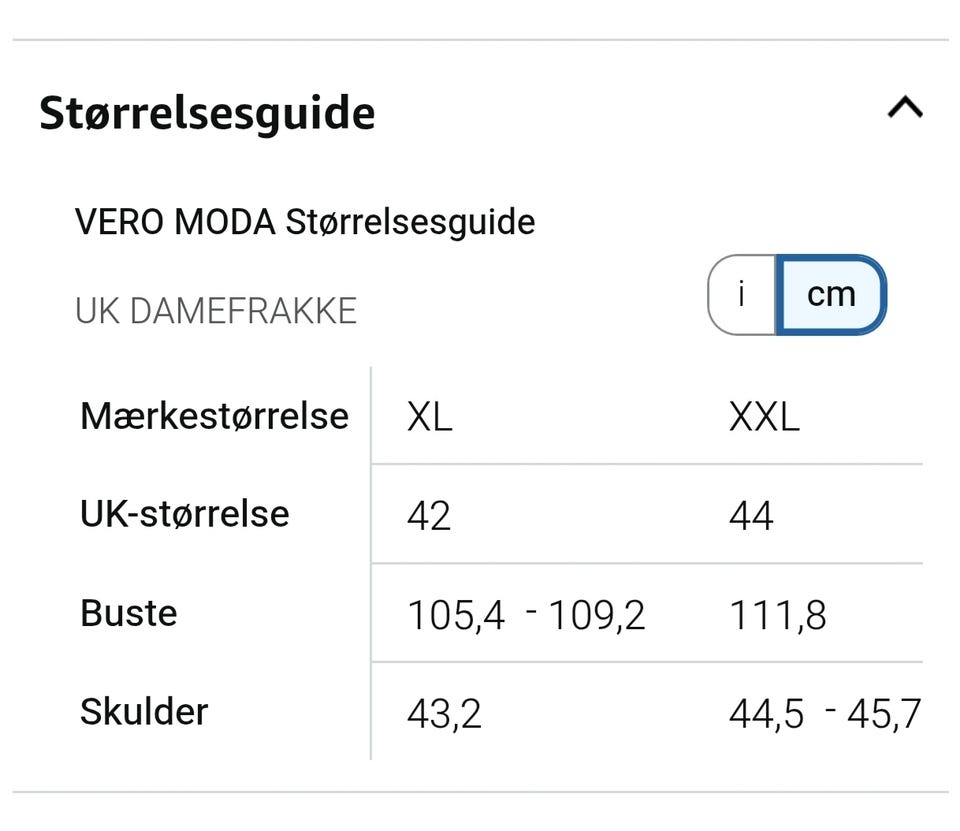Switch measurement units to inches
The width and height of the screenshot is (960, 831).
pos(741,294)
